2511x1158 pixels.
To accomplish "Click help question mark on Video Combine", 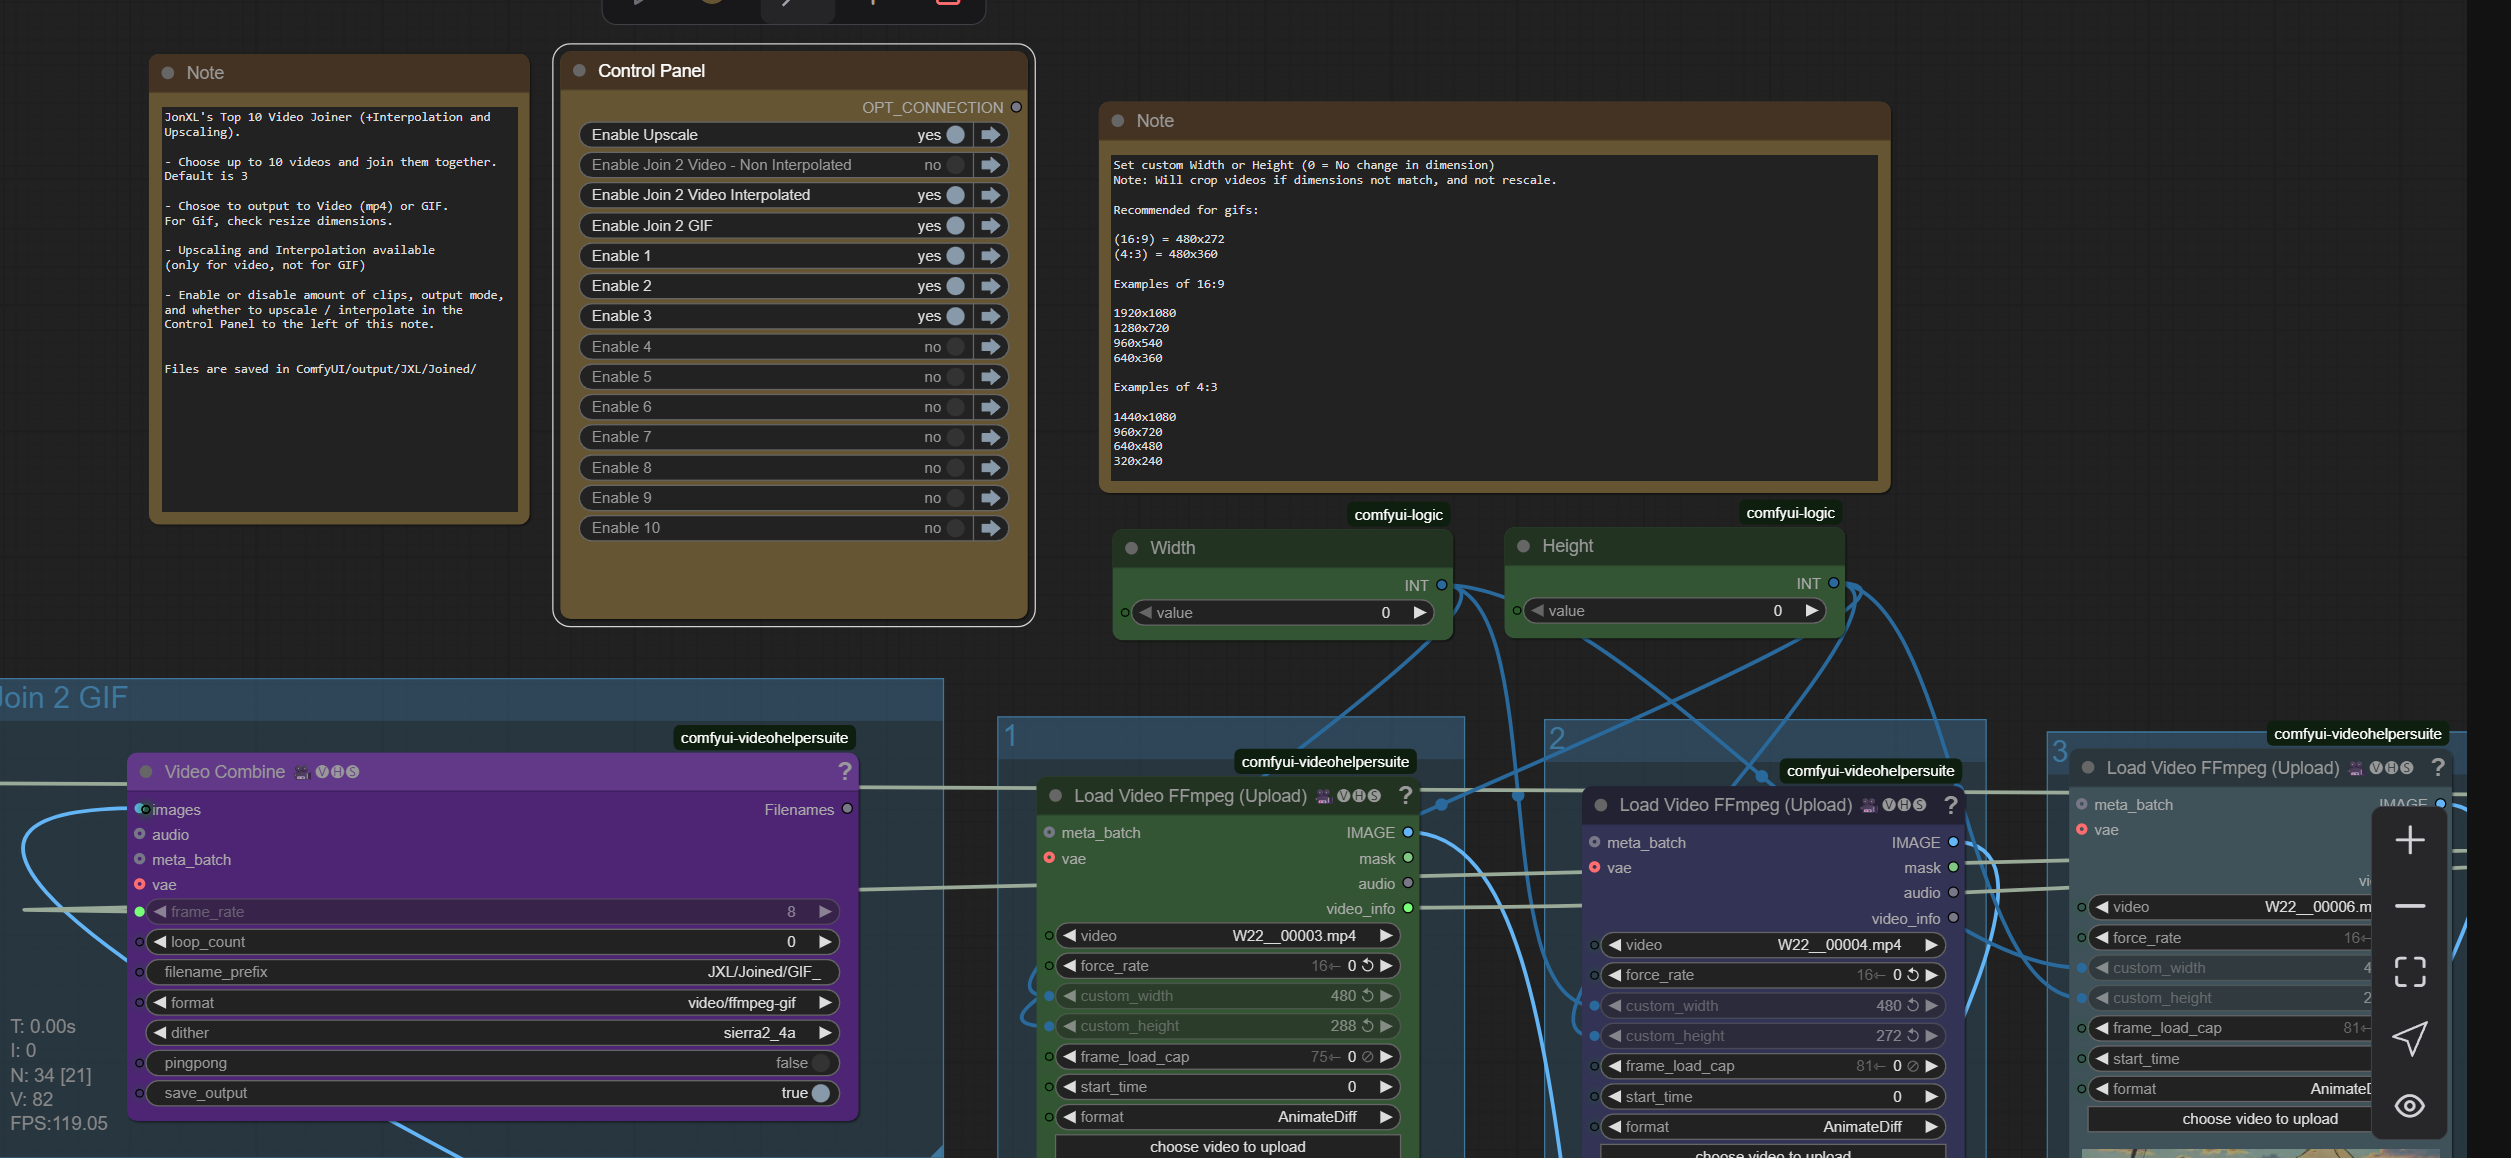I will click(844, 771).
